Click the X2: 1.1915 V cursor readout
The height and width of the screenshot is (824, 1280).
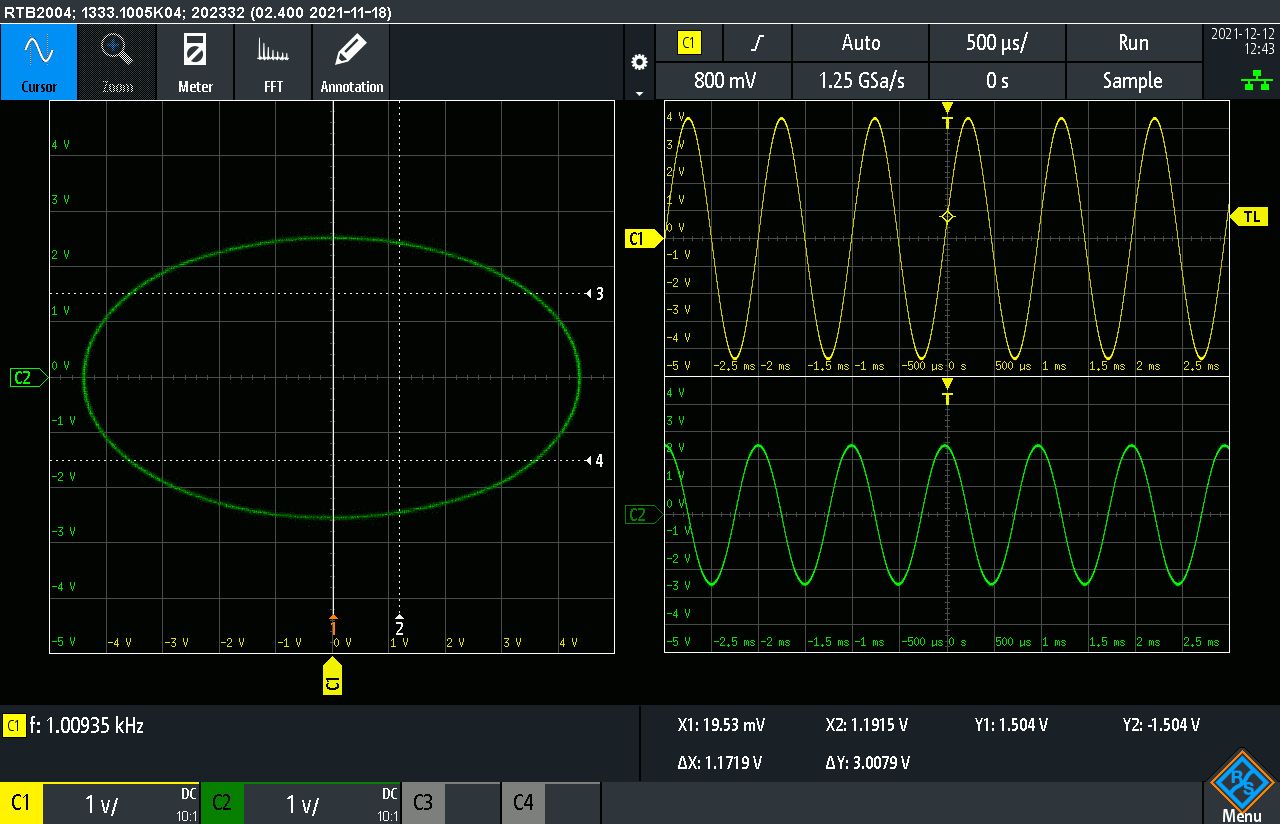click(867, 725)
